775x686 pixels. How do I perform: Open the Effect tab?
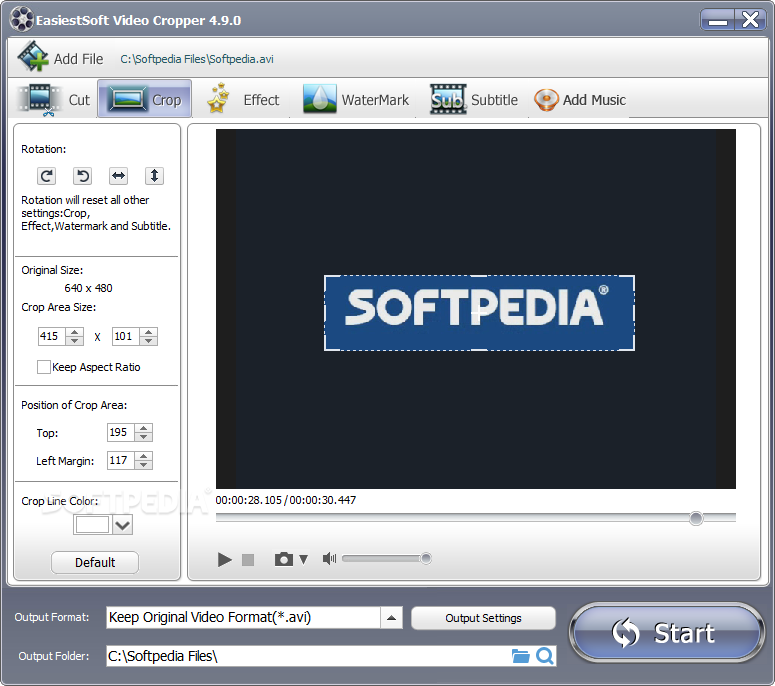244,99
